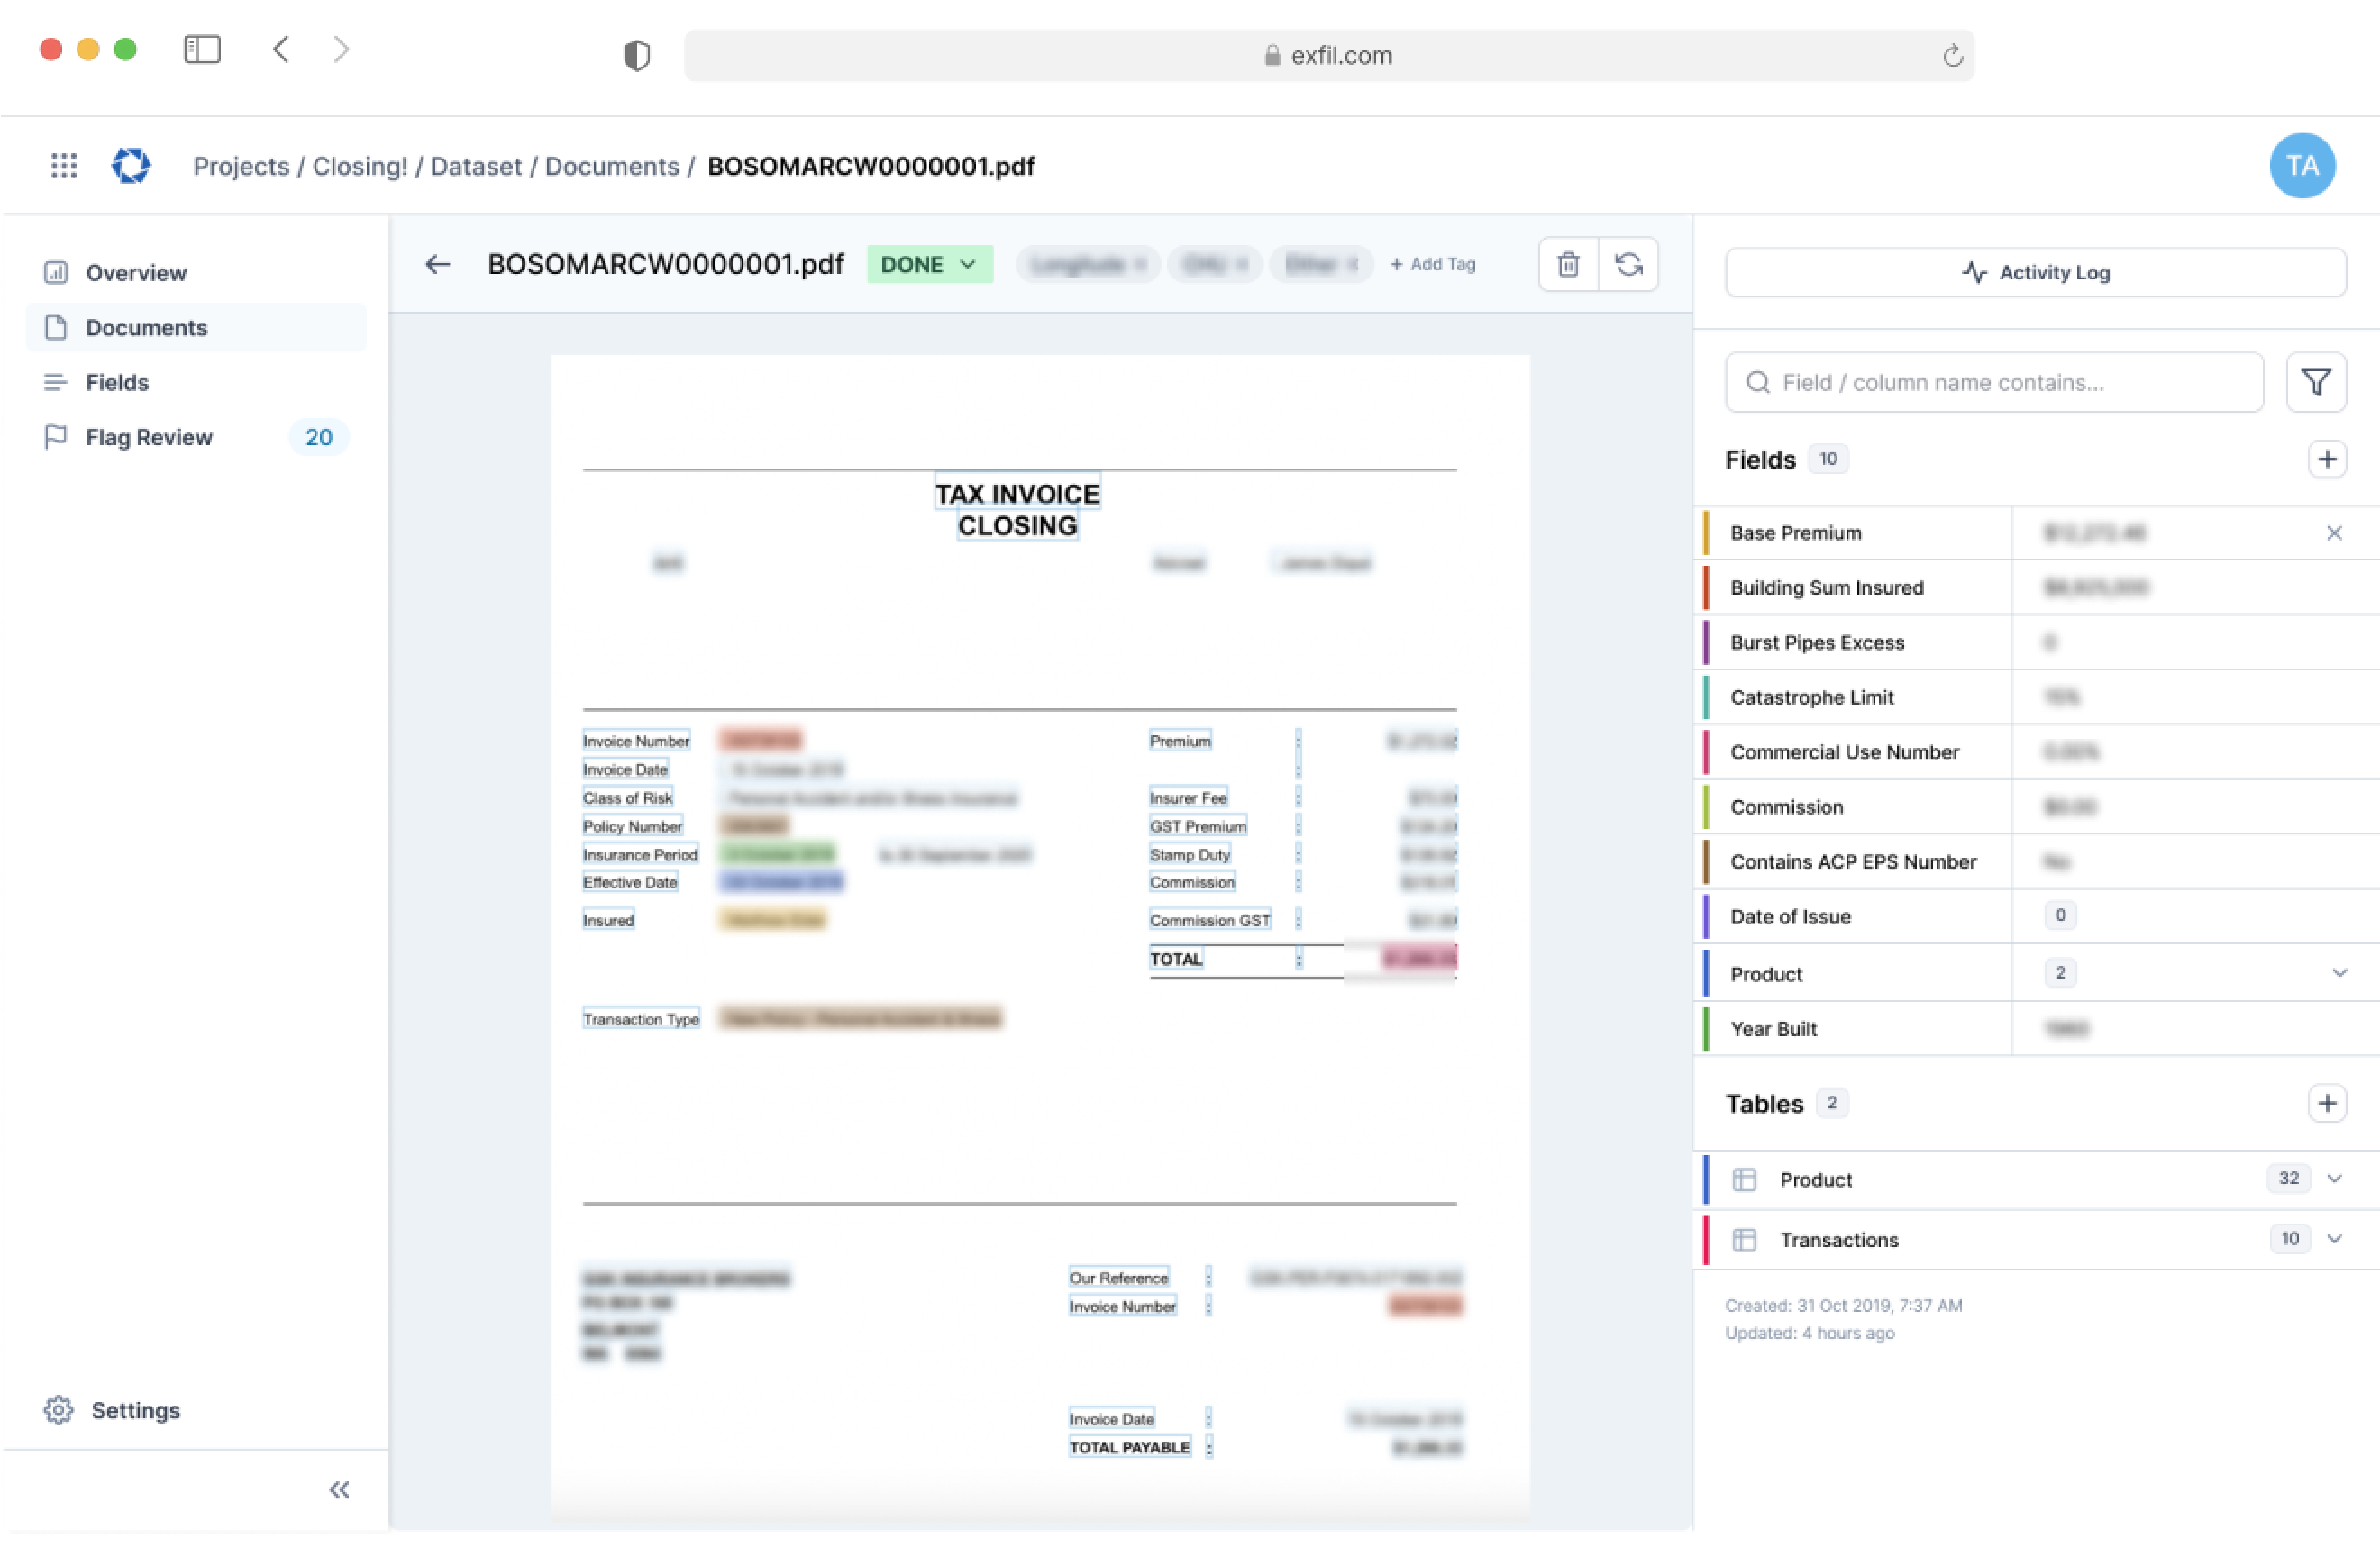
Task: Click Add Tag button
Action: (1431, 264)
